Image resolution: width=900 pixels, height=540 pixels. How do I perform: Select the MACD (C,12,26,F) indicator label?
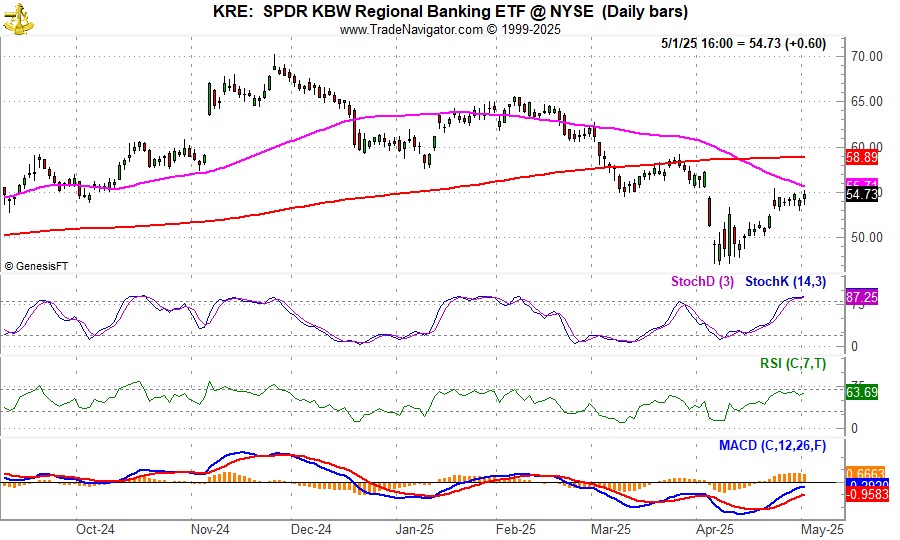[773, 445]
